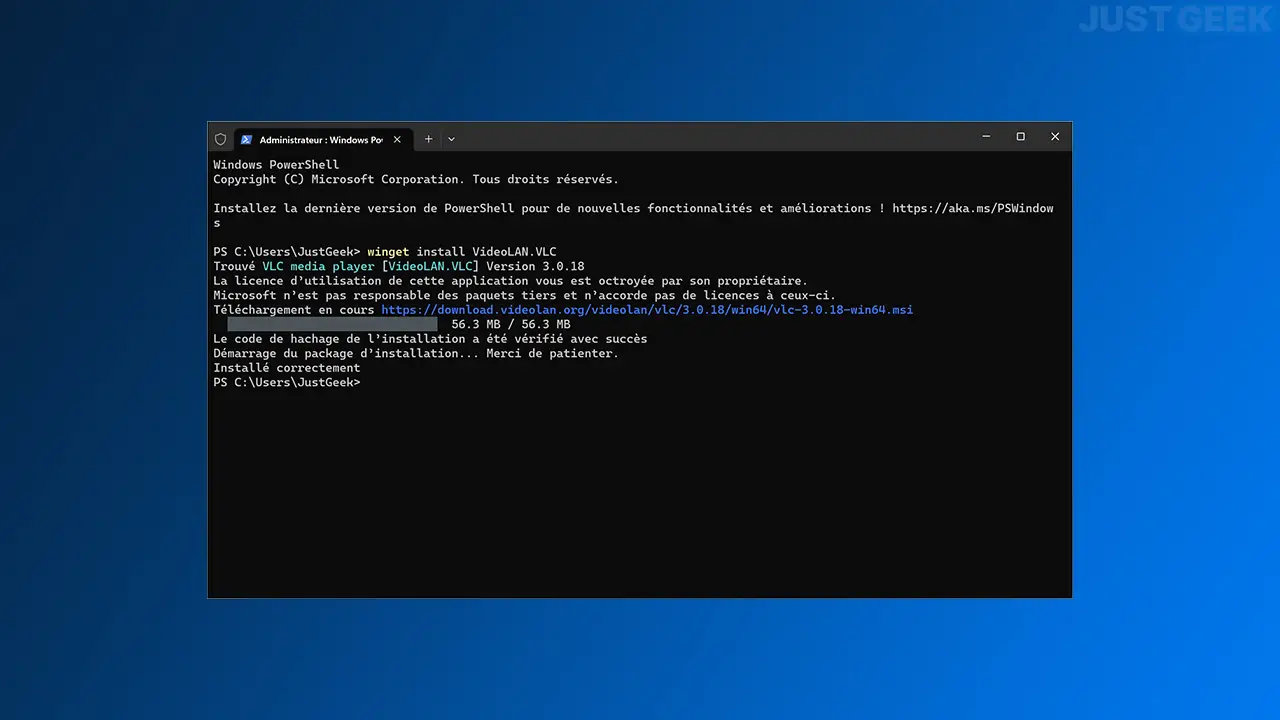Screen dimensions: 1280x720
Task: Click the 'Microsoft n'est pas responsable' line
Action: coord(524,296)
